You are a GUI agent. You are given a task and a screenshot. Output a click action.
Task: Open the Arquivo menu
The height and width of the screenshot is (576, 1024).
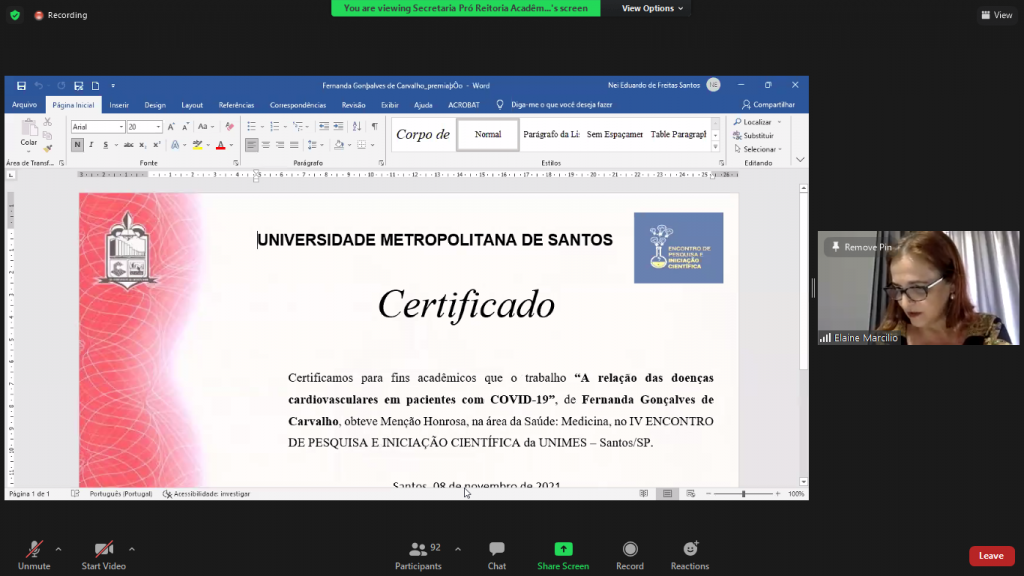[x=24, y=105]
